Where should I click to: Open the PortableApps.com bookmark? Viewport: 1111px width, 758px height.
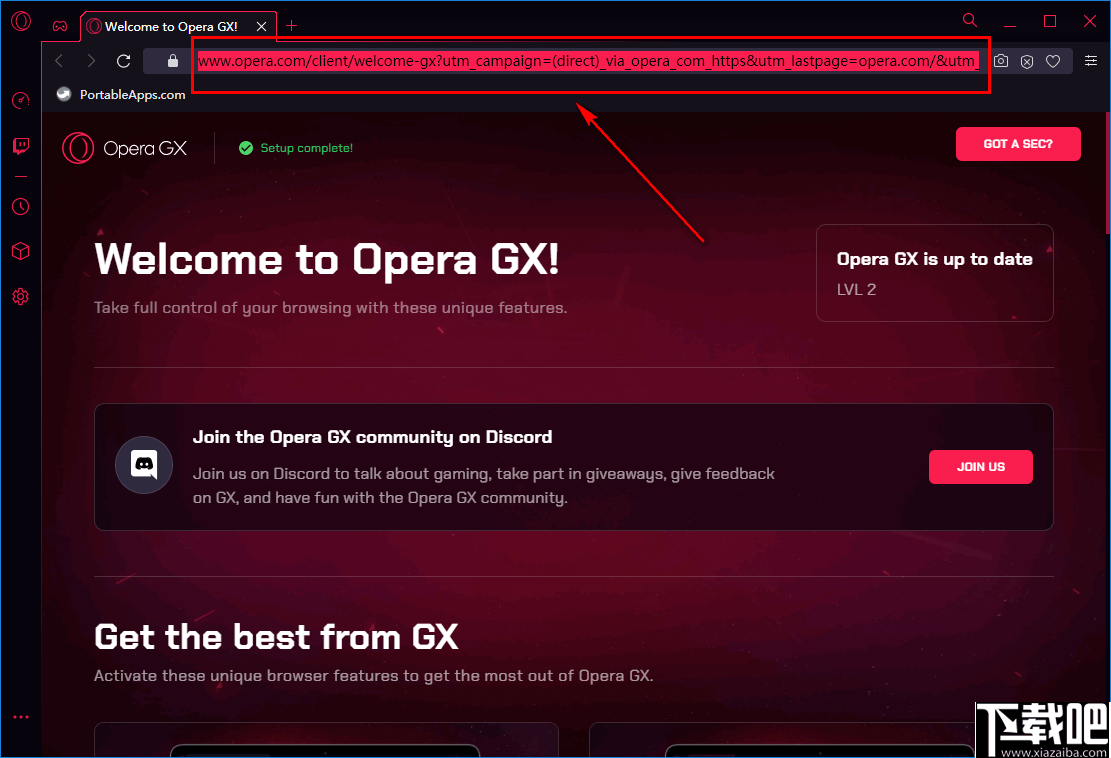point(122,95)
